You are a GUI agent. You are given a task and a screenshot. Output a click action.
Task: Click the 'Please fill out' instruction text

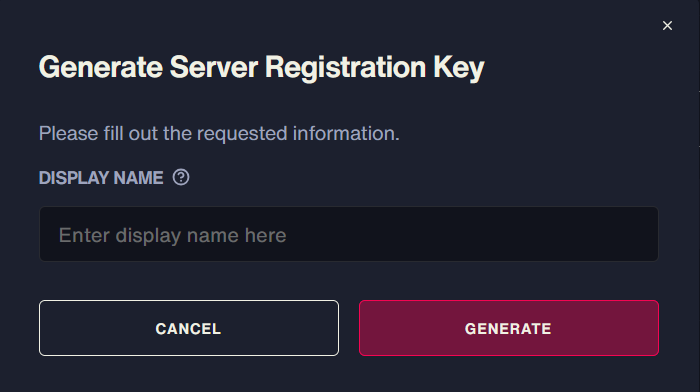tap(219, 133)
